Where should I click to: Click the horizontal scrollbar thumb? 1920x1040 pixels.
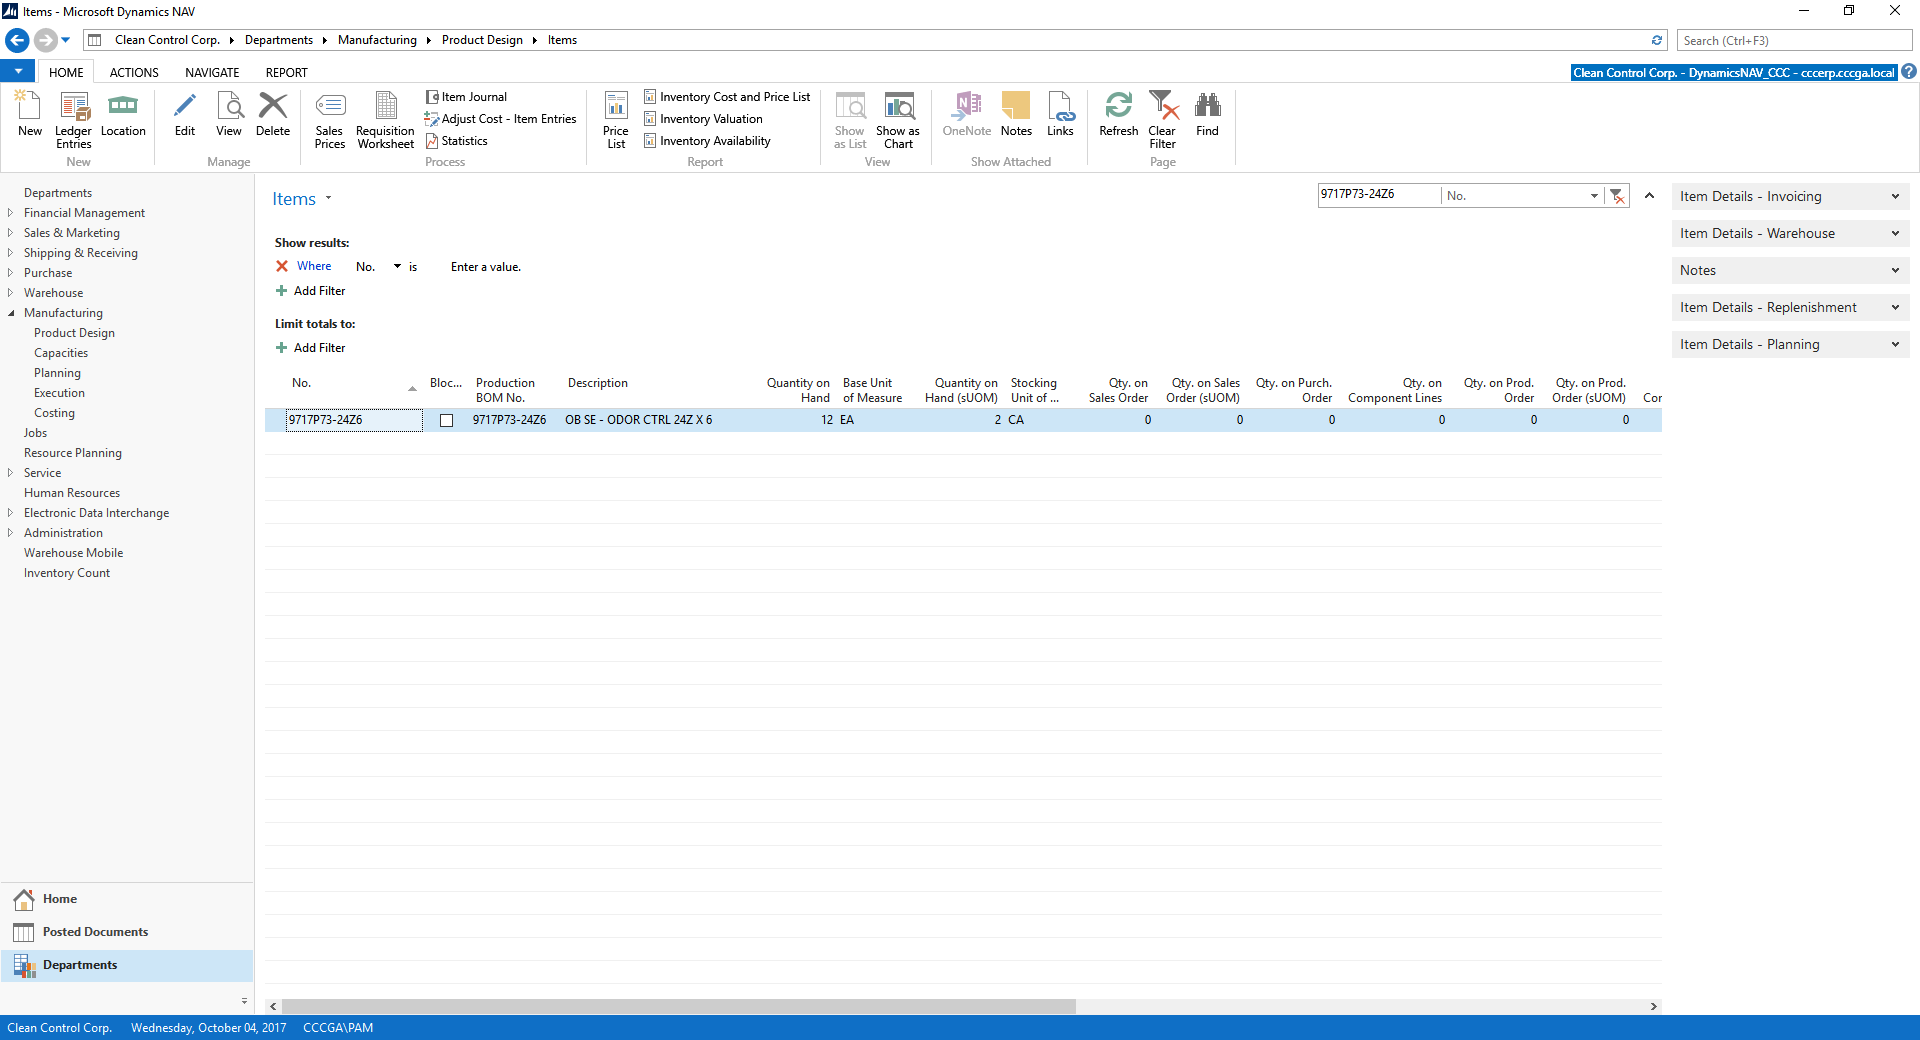pos(678,1006)
